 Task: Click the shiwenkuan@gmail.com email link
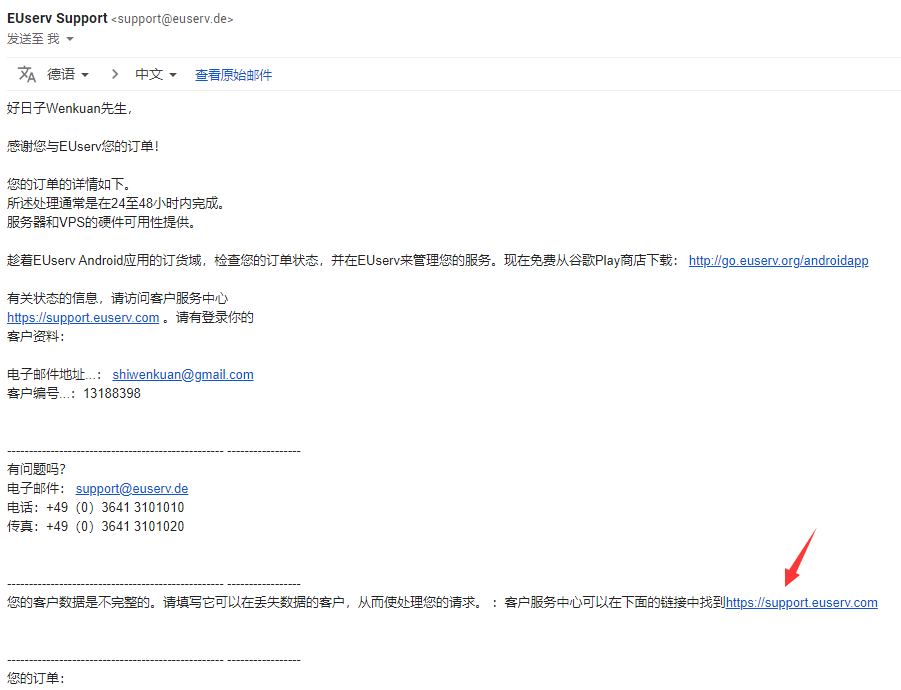(183, 374)
